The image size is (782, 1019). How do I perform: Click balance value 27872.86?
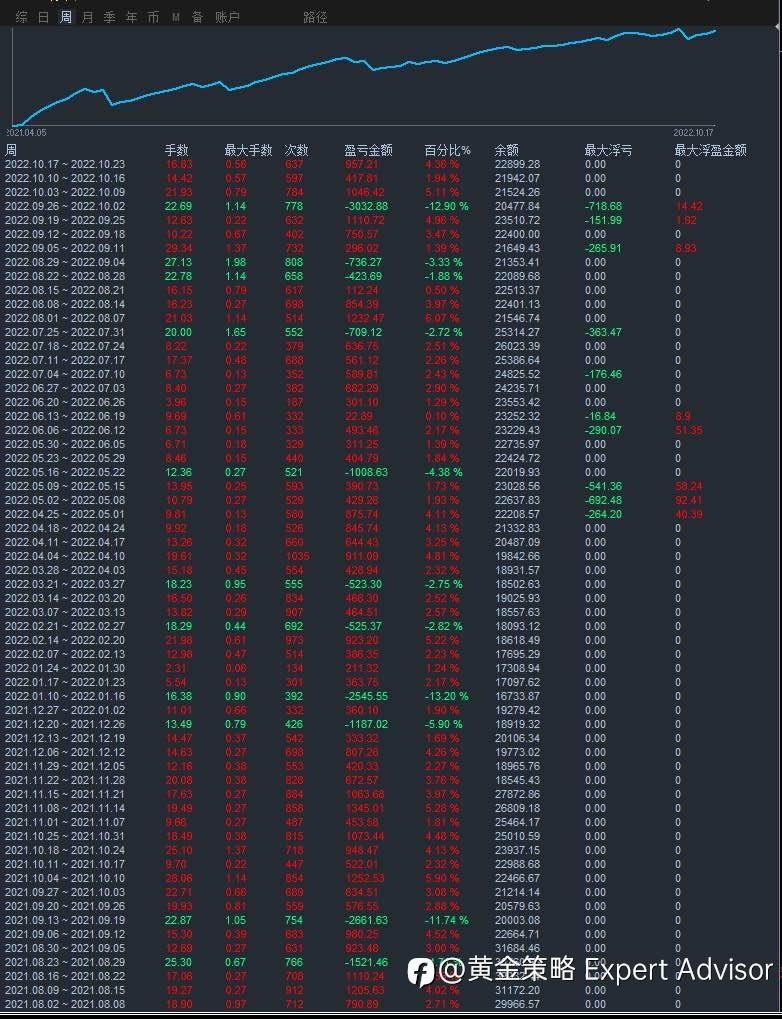[x=517, y=793]
